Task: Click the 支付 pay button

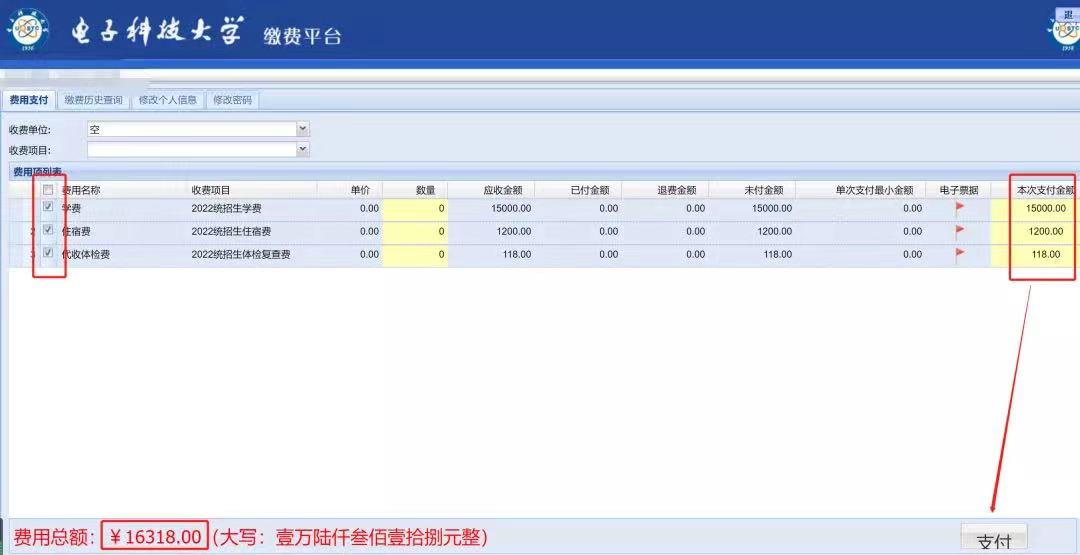Action: [994, 538]
